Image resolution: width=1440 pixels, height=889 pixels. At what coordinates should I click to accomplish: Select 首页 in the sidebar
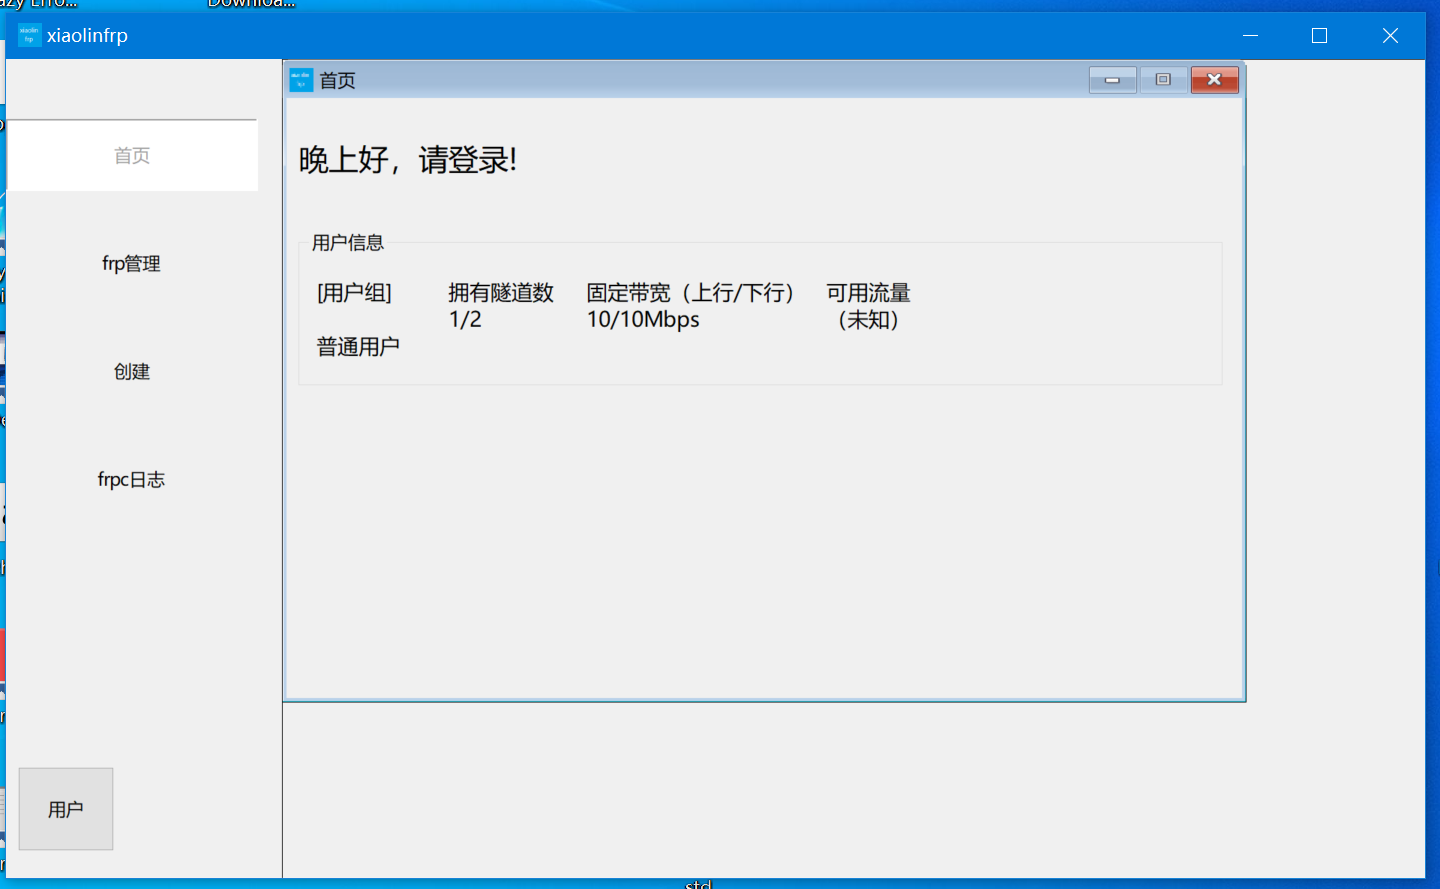(x=132, y=155)
